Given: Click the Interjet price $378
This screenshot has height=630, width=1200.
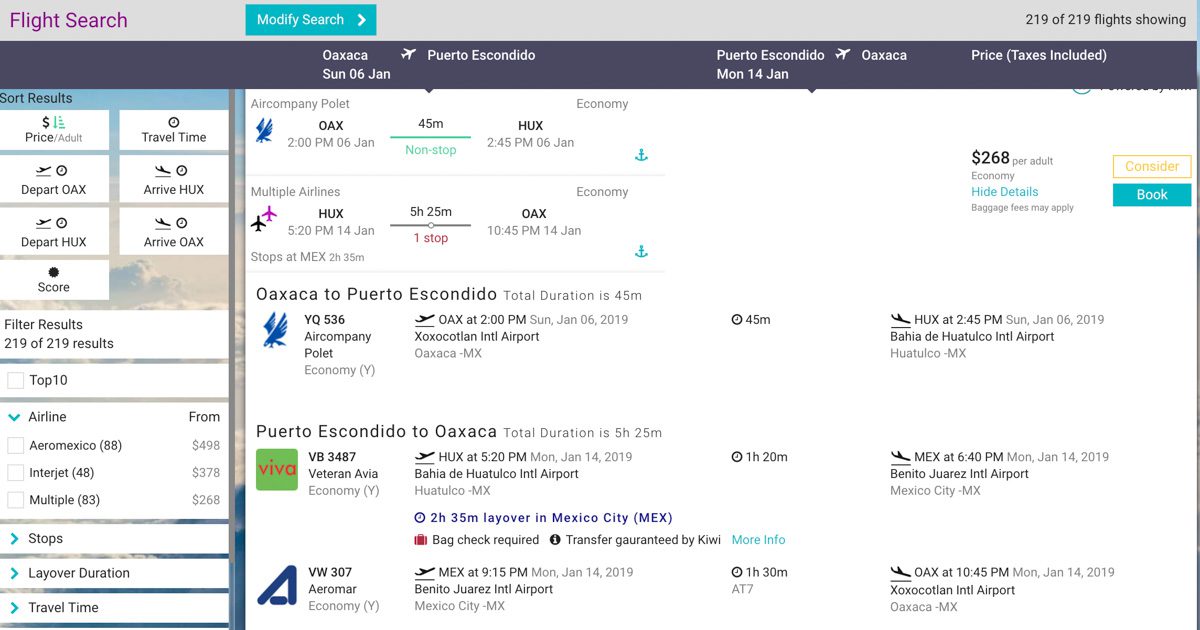Looking at the screenshot, I should (206, 473).
